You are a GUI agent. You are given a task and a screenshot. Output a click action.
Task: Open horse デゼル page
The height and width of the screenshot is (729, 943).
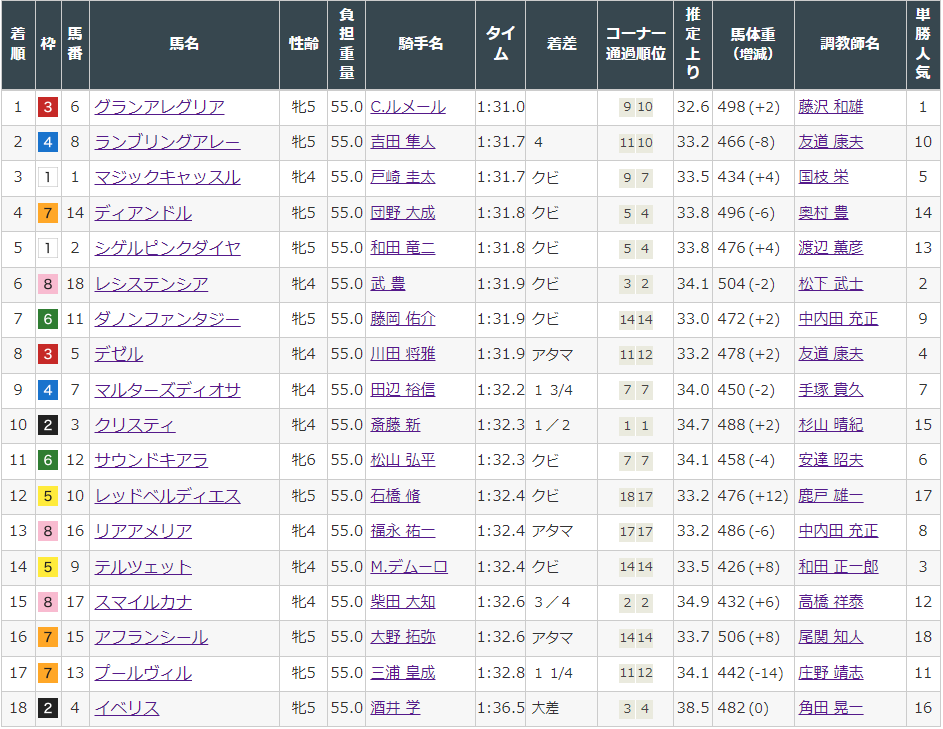[x=118, y=354]
